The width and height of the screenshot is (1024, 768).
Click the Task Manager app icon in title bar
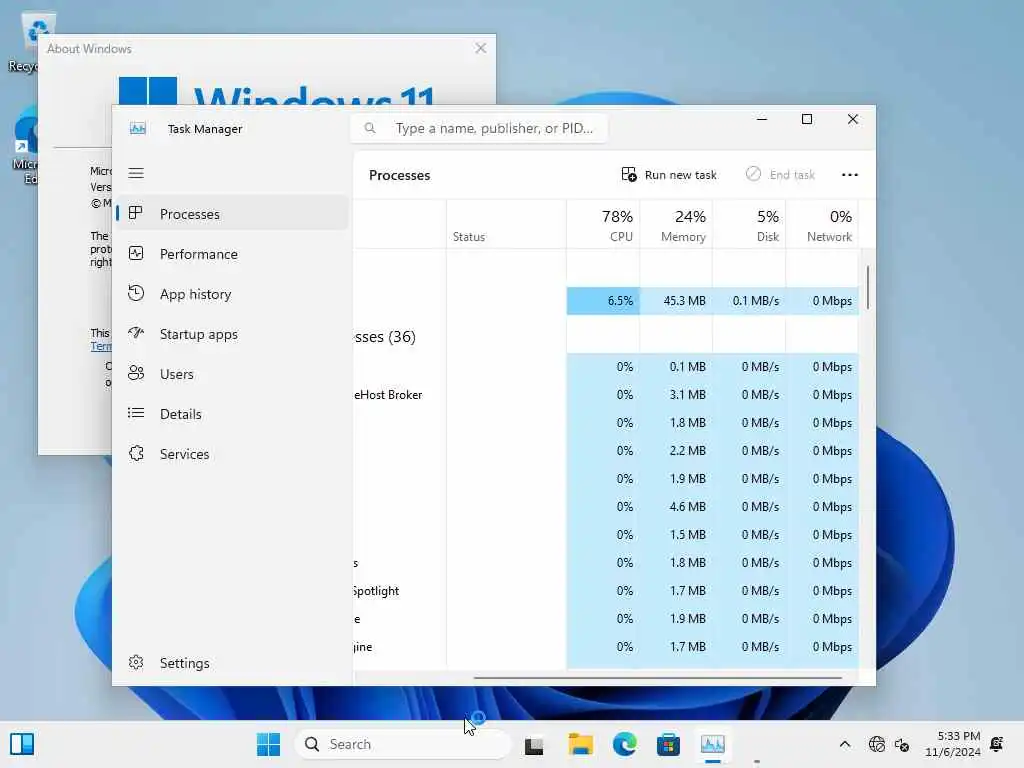click(x=138, y=129)
